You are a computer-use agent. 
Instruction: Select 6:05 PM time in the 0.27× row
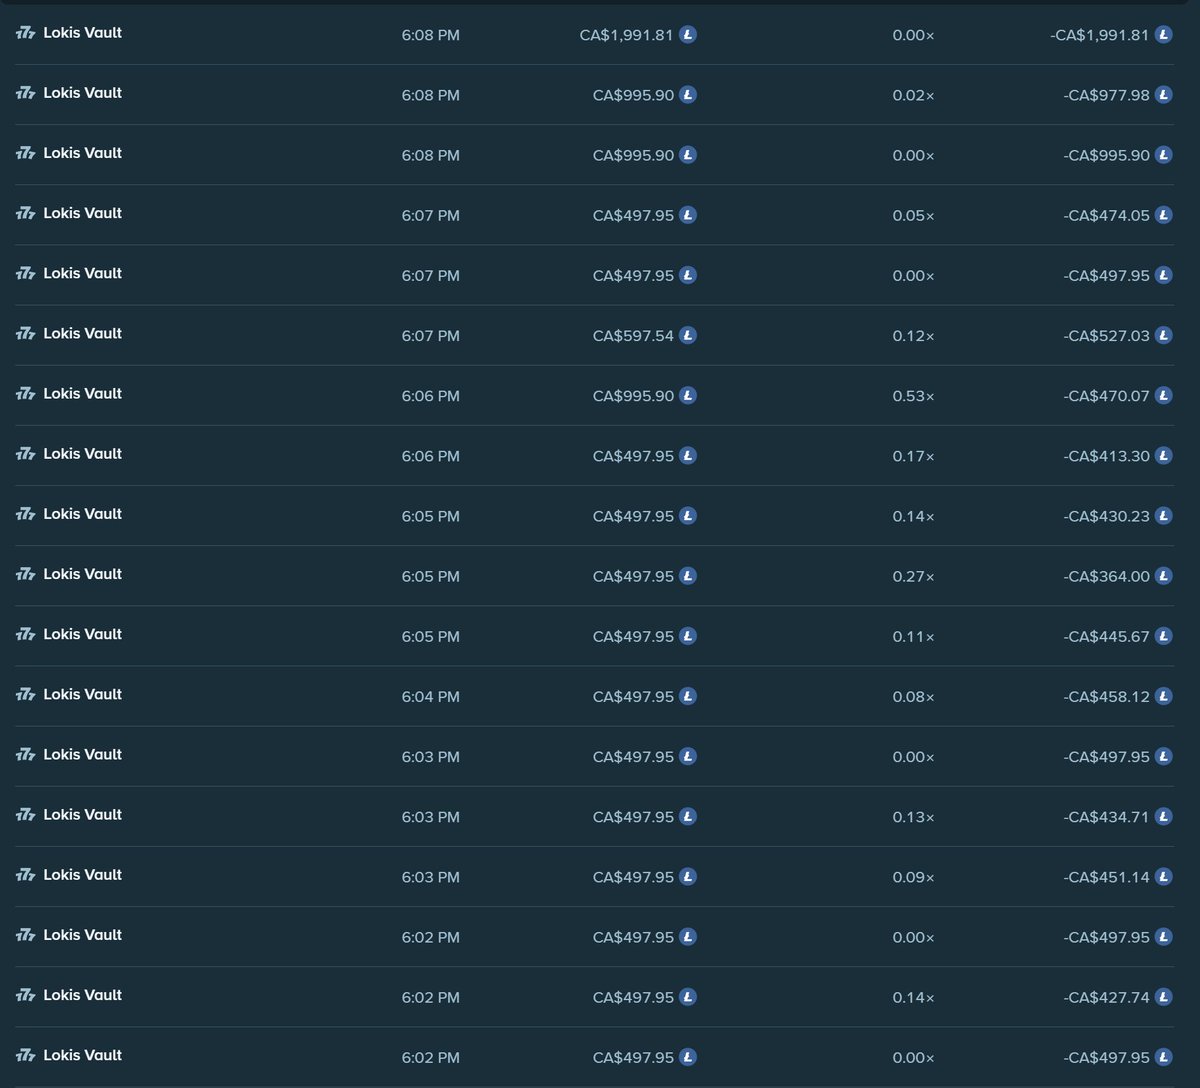pyautogui.click(x=431, y=576)
